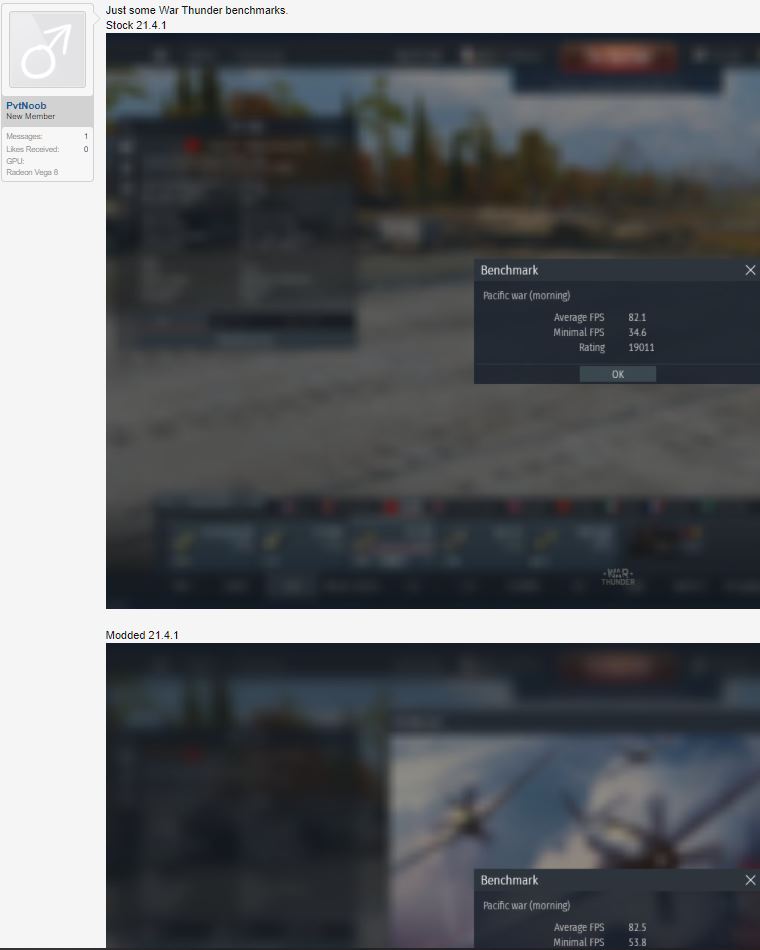Click OK in the stock Benchmark dialog
This screenshot has height=950, width=760.
coord(618,374)
